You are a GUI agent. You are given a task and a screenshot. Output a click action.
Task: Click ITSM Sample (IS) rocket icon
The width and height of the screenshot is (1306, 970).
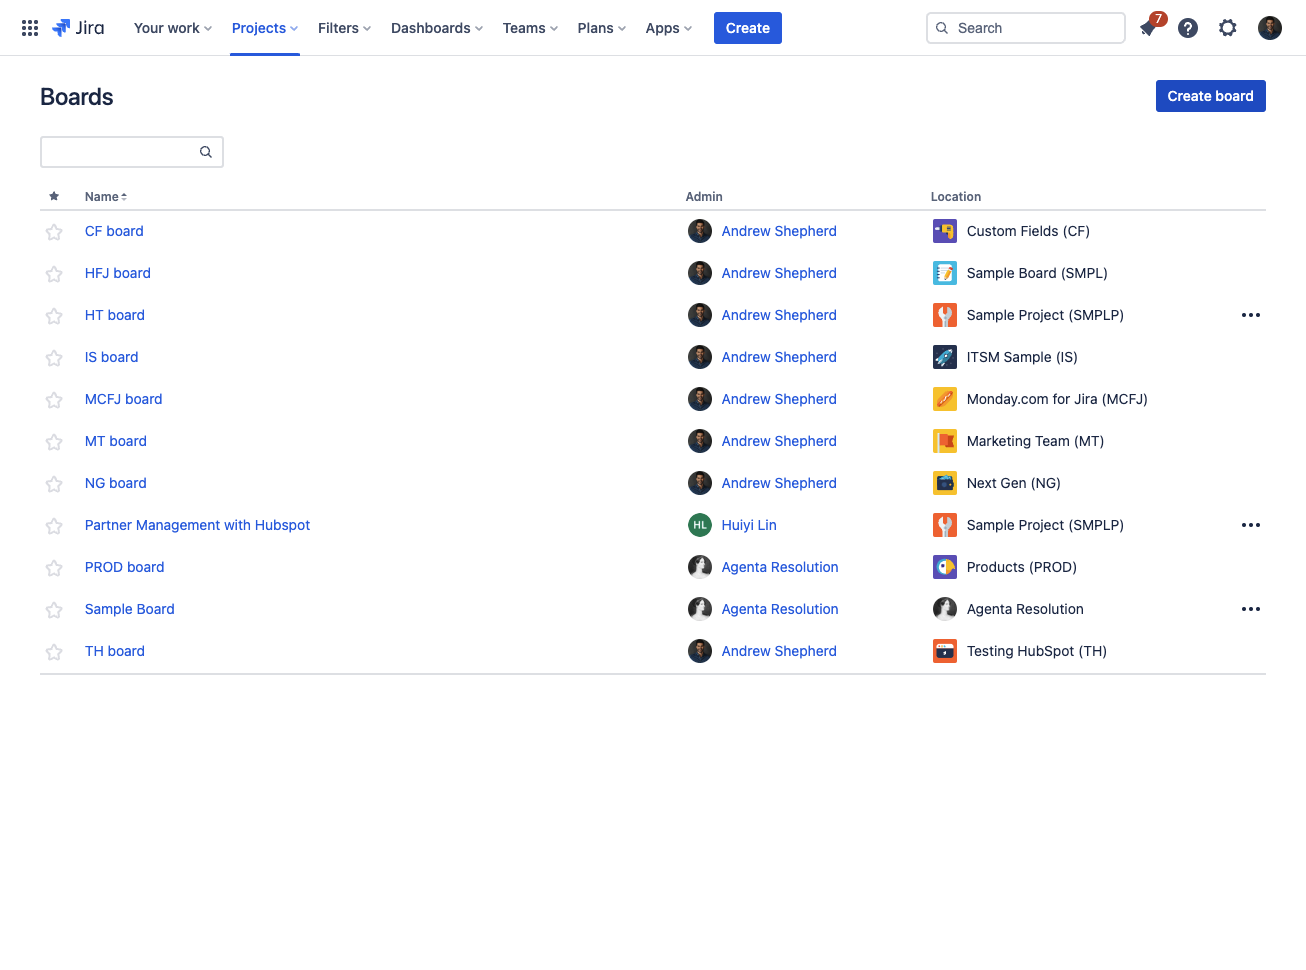pos(945,357)
